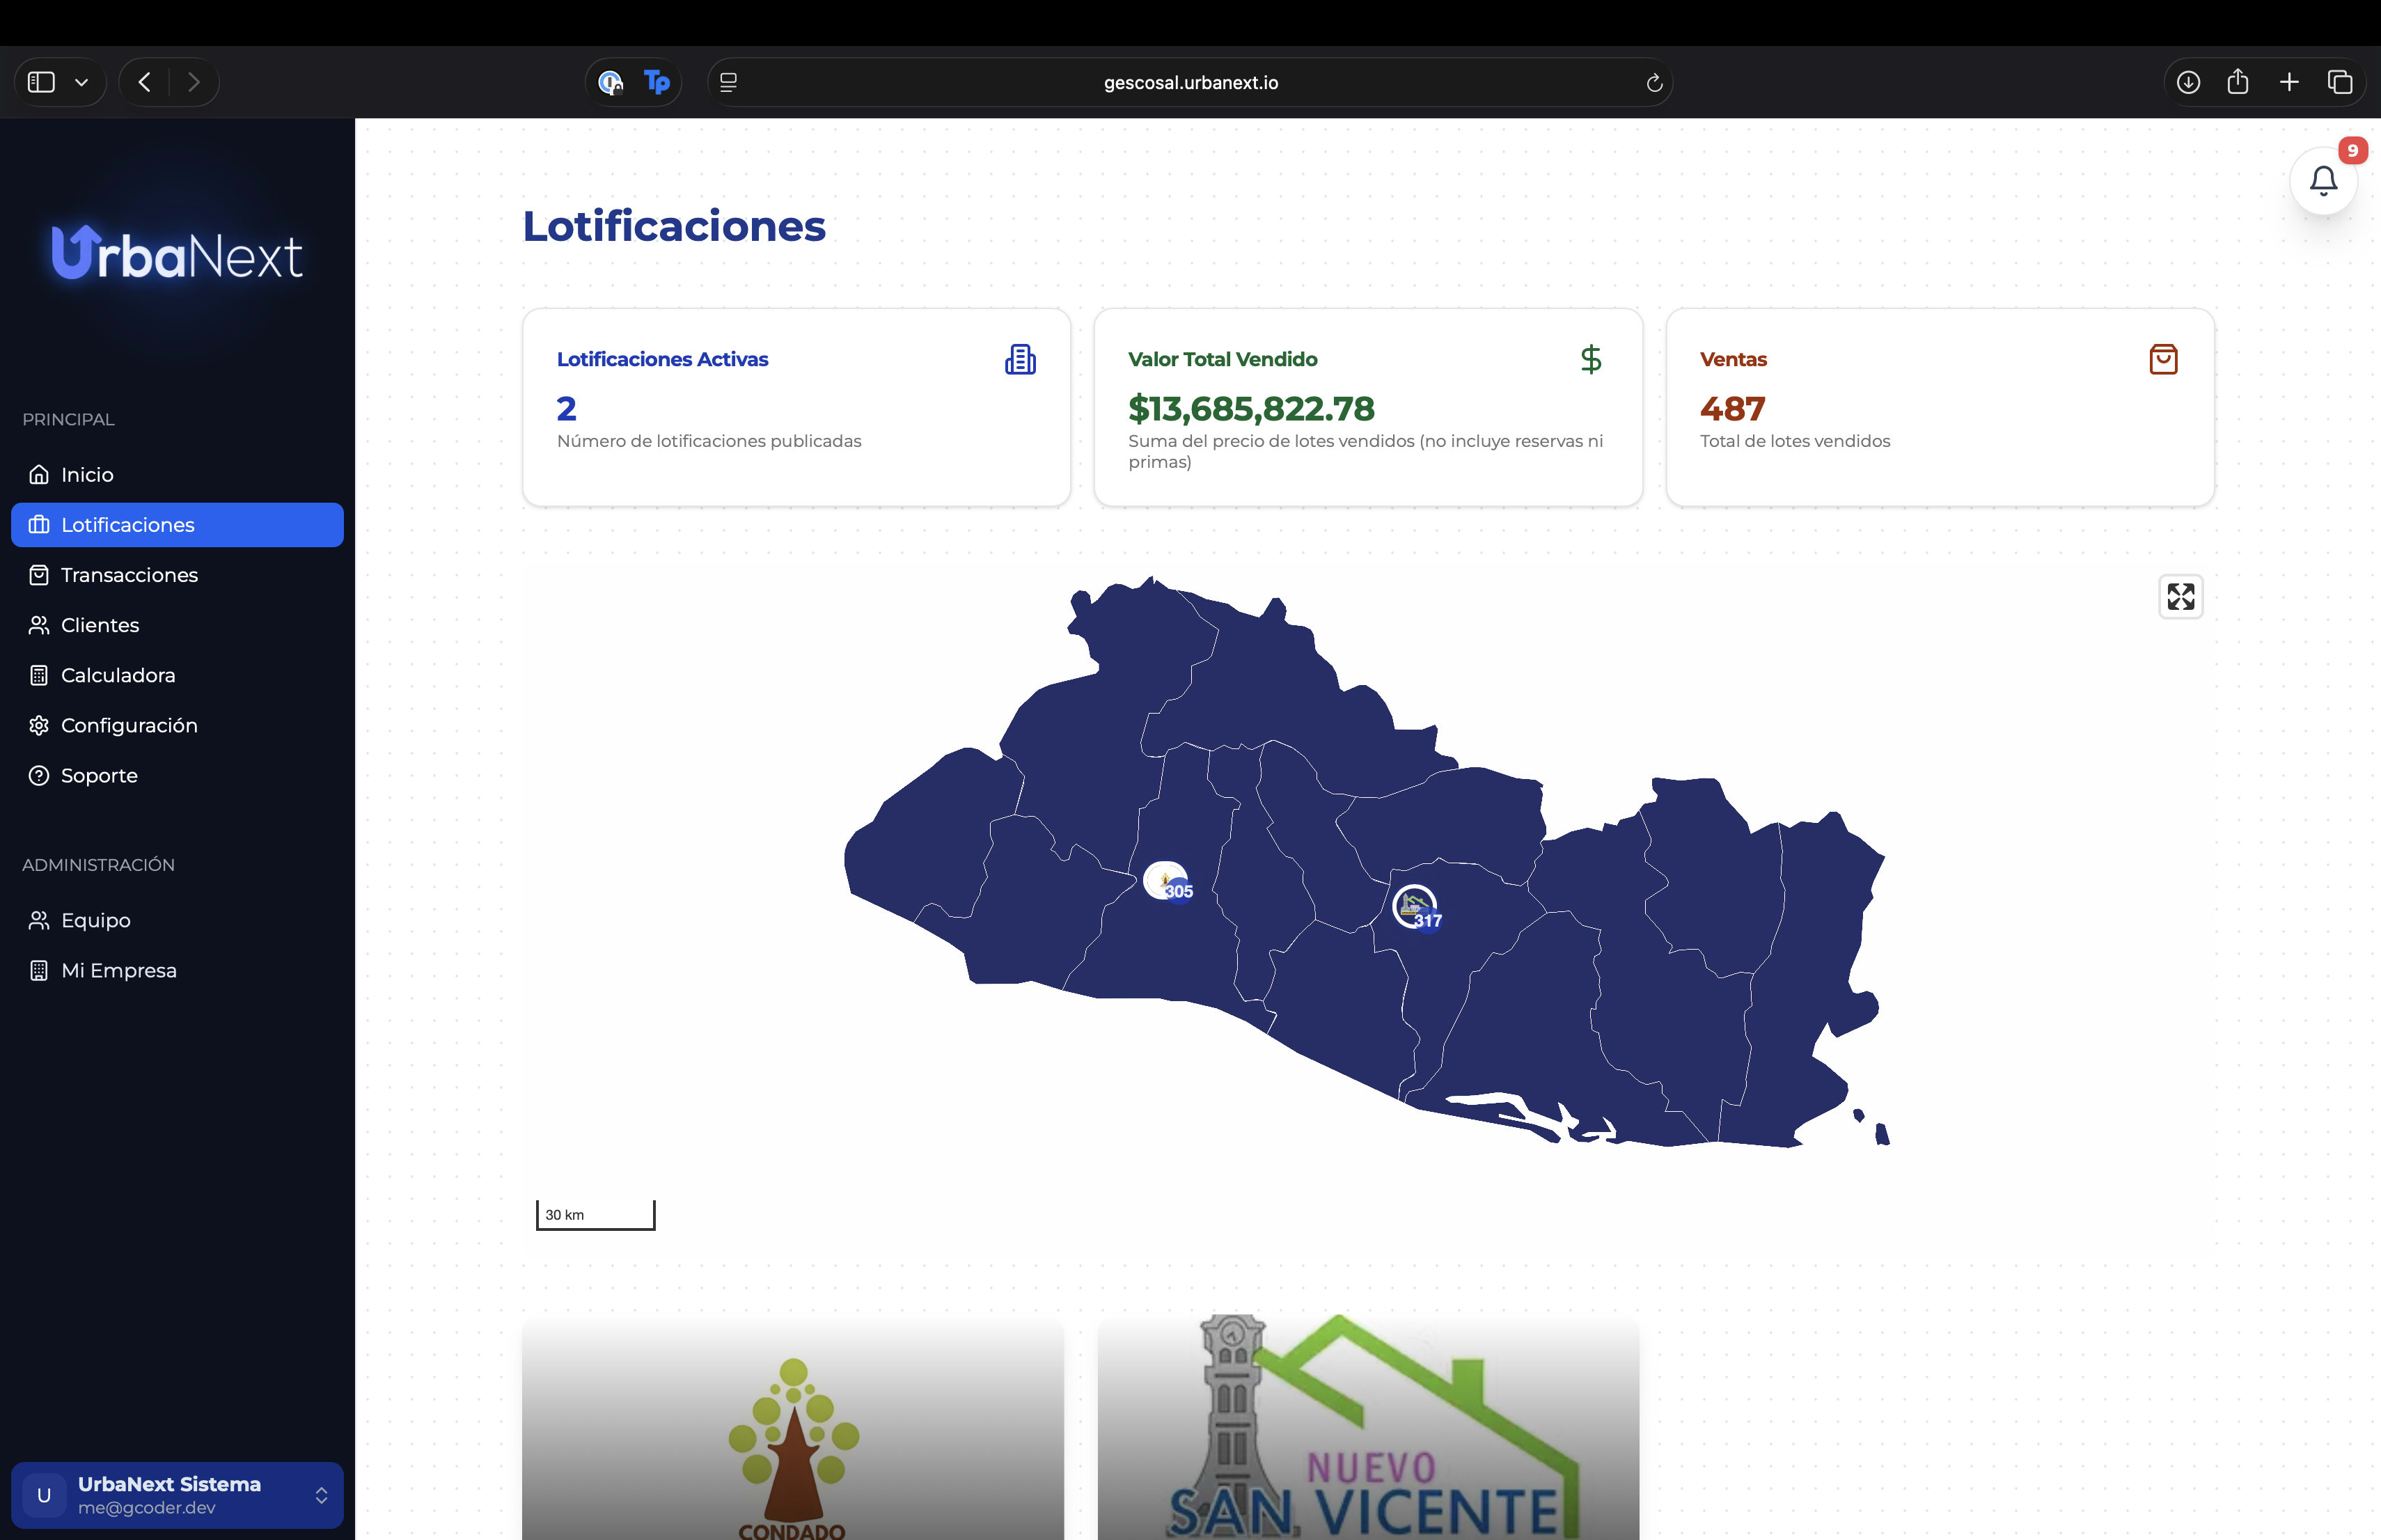Open Safari downloads
Viewport: 2381px width, 1540px height.
(2188, 82)
